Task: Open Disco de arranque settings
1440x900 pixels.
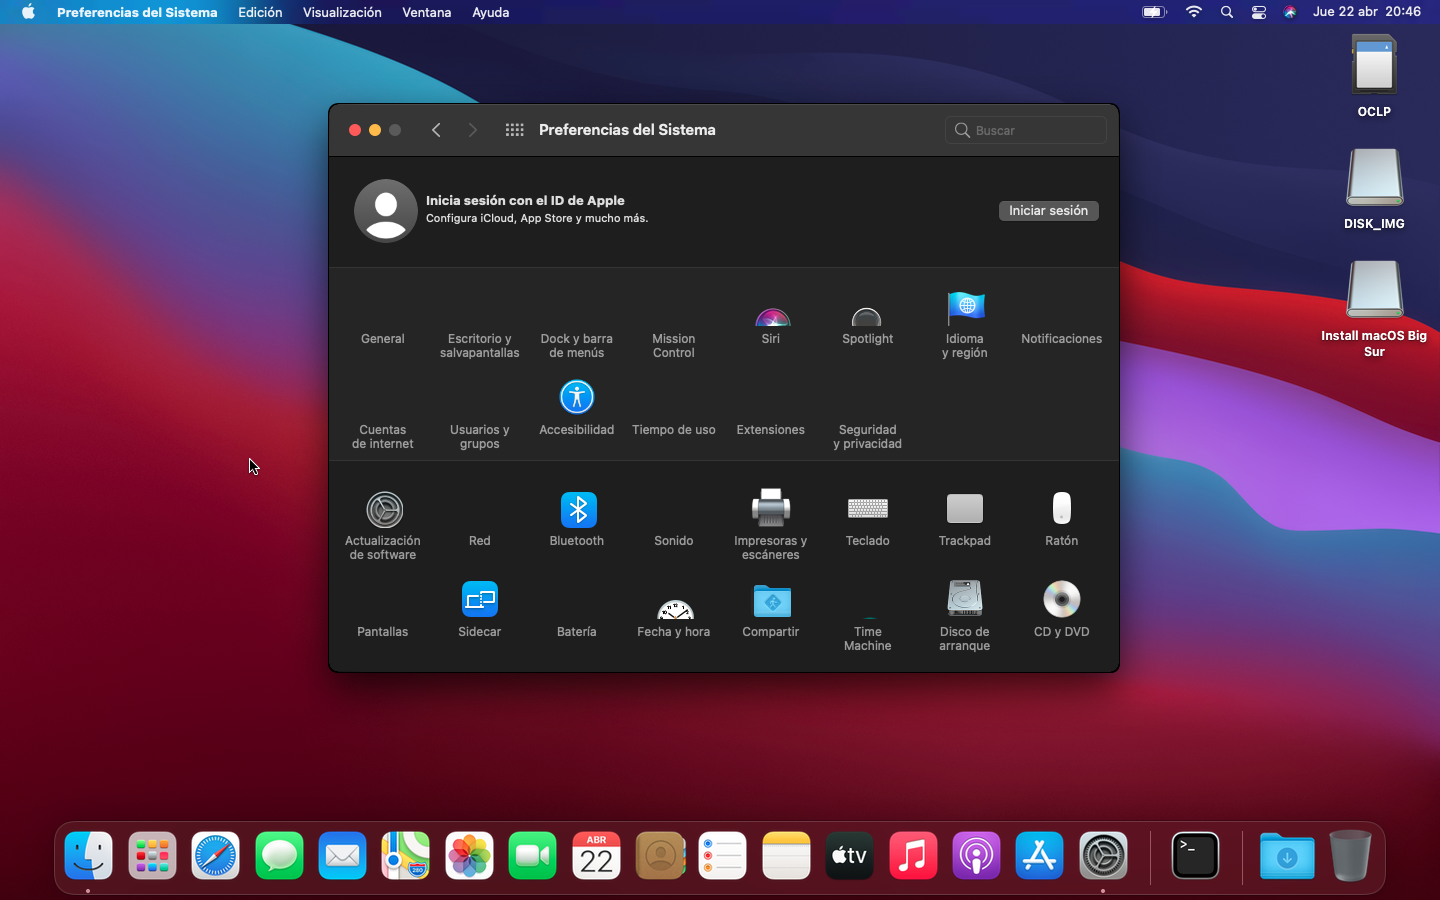Action: pos(964,600)
